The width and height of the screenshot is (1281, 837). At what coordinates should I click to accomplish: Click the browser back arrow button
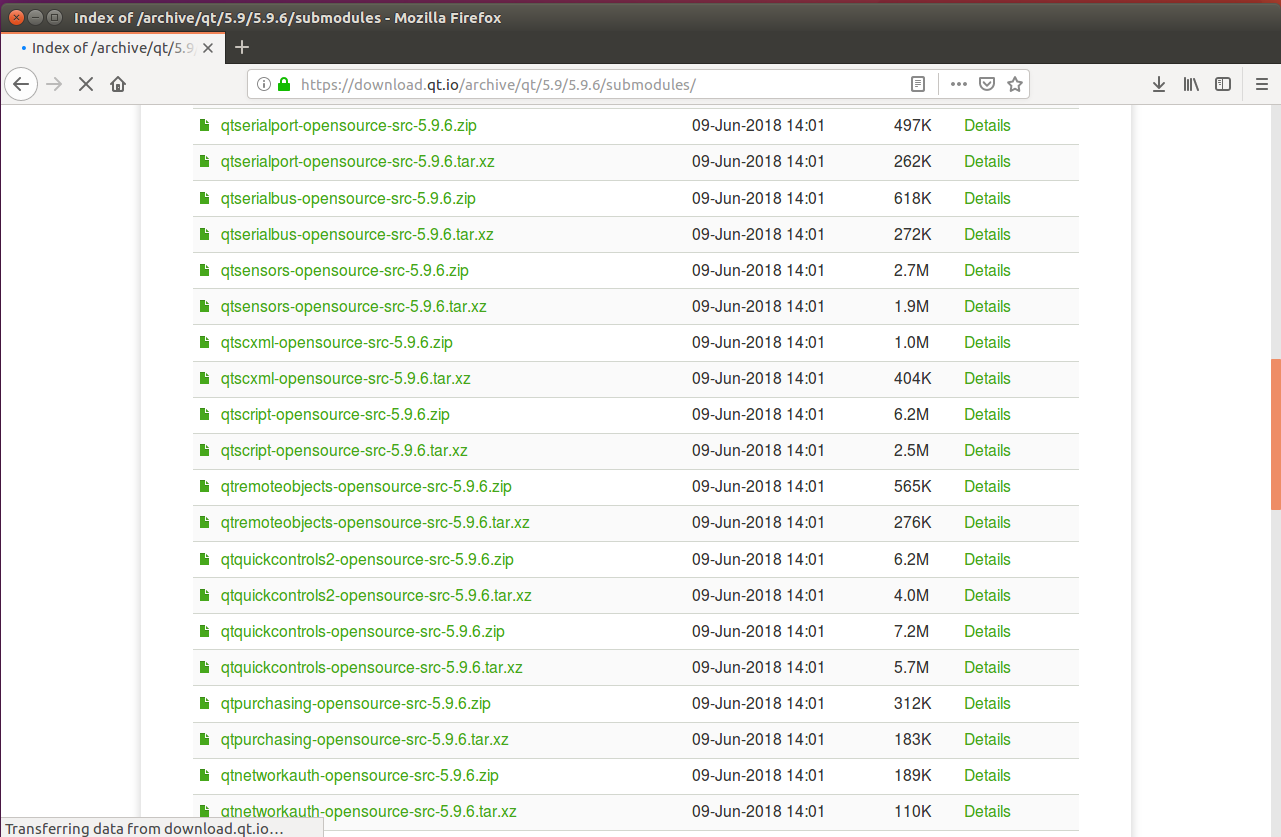(x=22, y=85)
